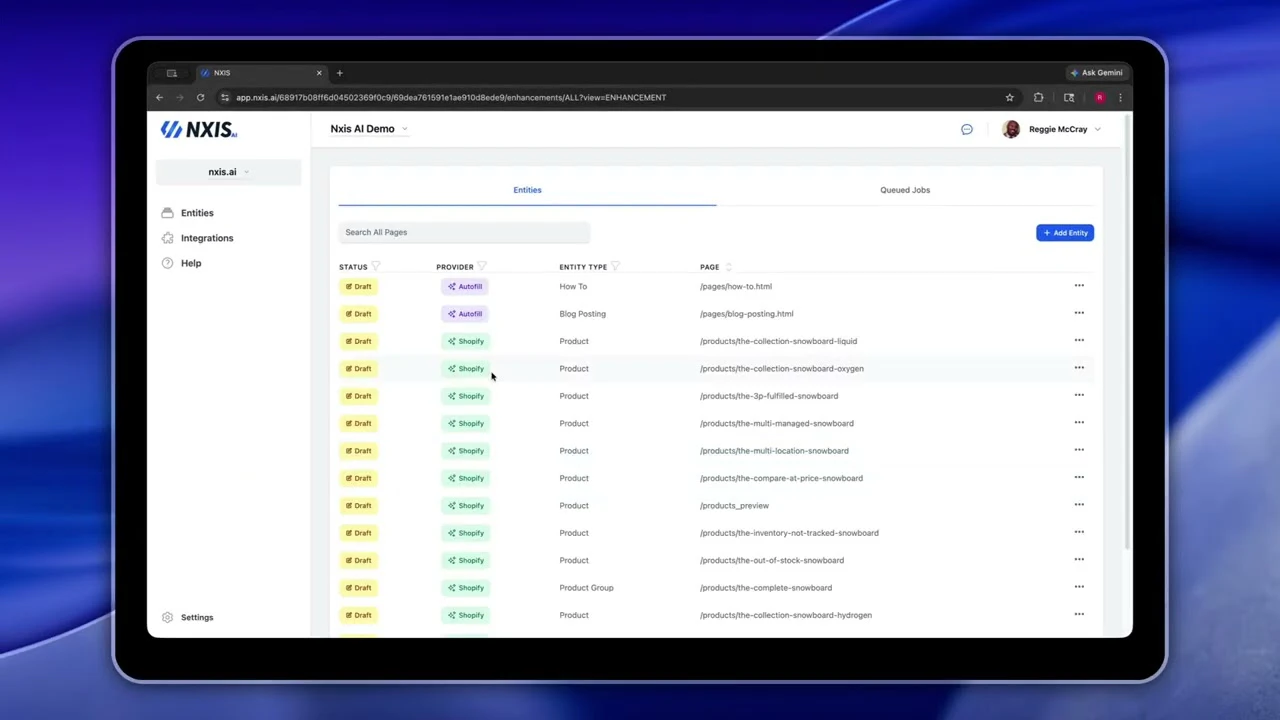
Task: Switch to the Entities tab
Action: 527,190
